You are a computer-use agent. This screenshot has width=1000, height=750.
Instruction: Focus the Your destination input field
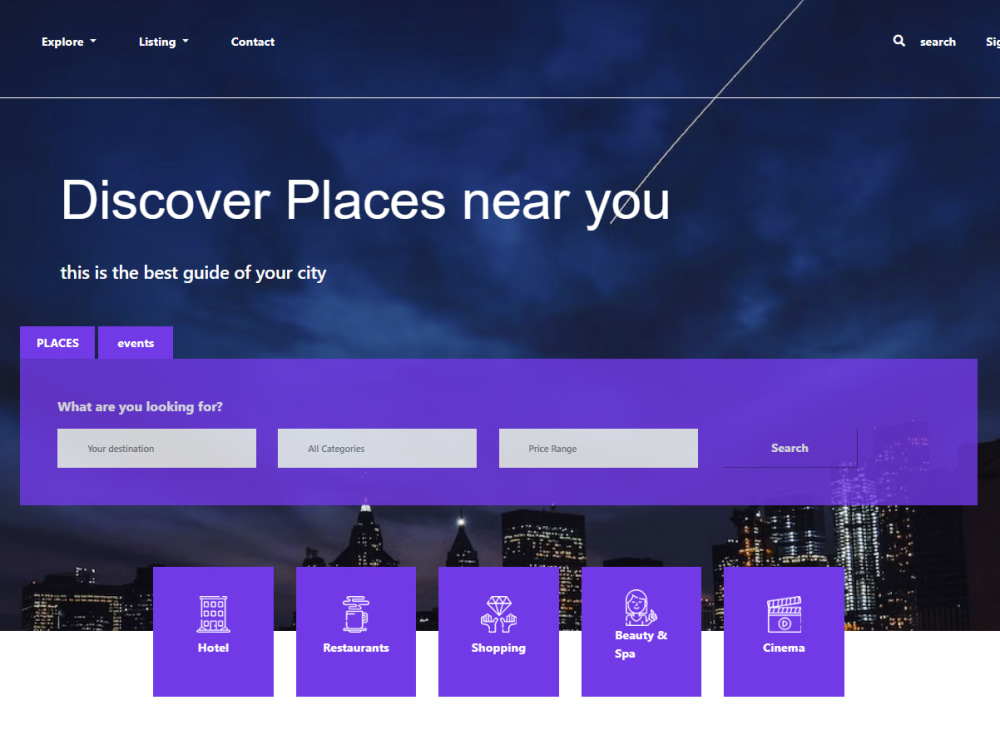point(156,448)
